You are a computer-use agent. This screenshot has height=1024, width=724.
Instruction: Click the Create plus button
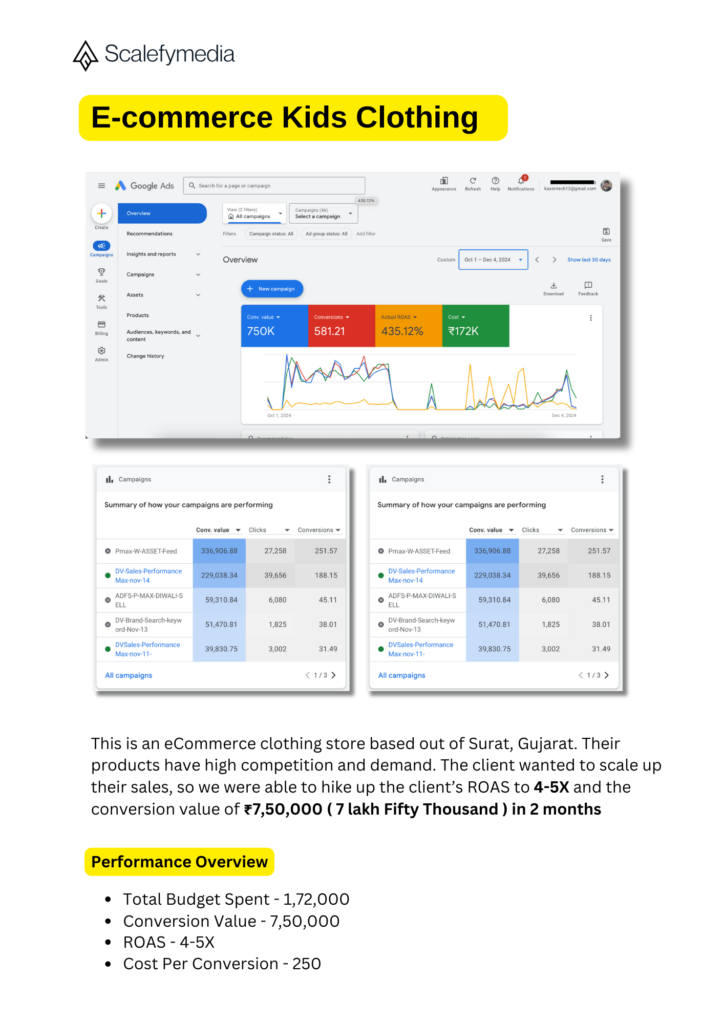tap(101, 214)
